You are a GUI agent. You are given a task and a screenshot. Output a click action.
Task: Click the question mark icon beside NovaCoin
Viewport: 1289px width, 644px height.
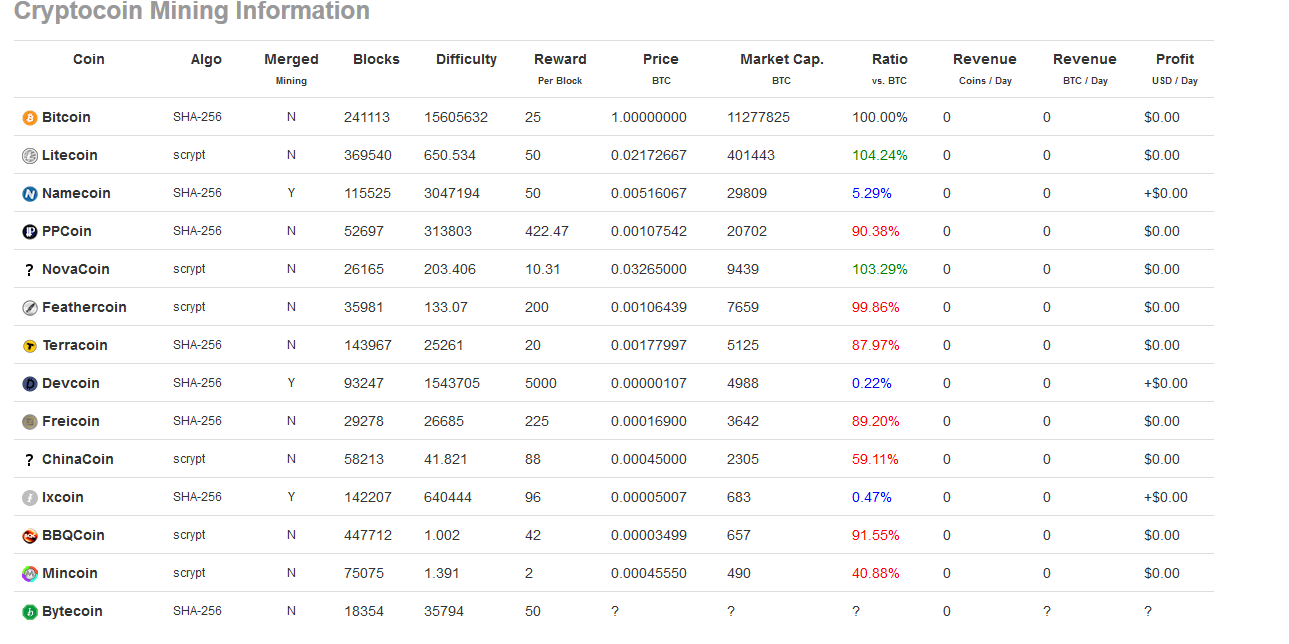pos(30,270)
